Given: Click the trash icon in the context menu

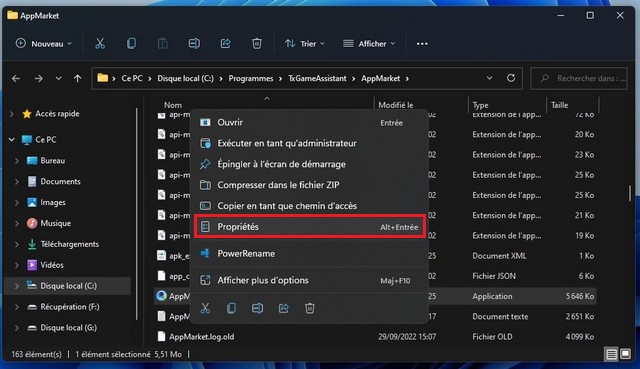Looking at the screenshot, I should coord(310,308).
